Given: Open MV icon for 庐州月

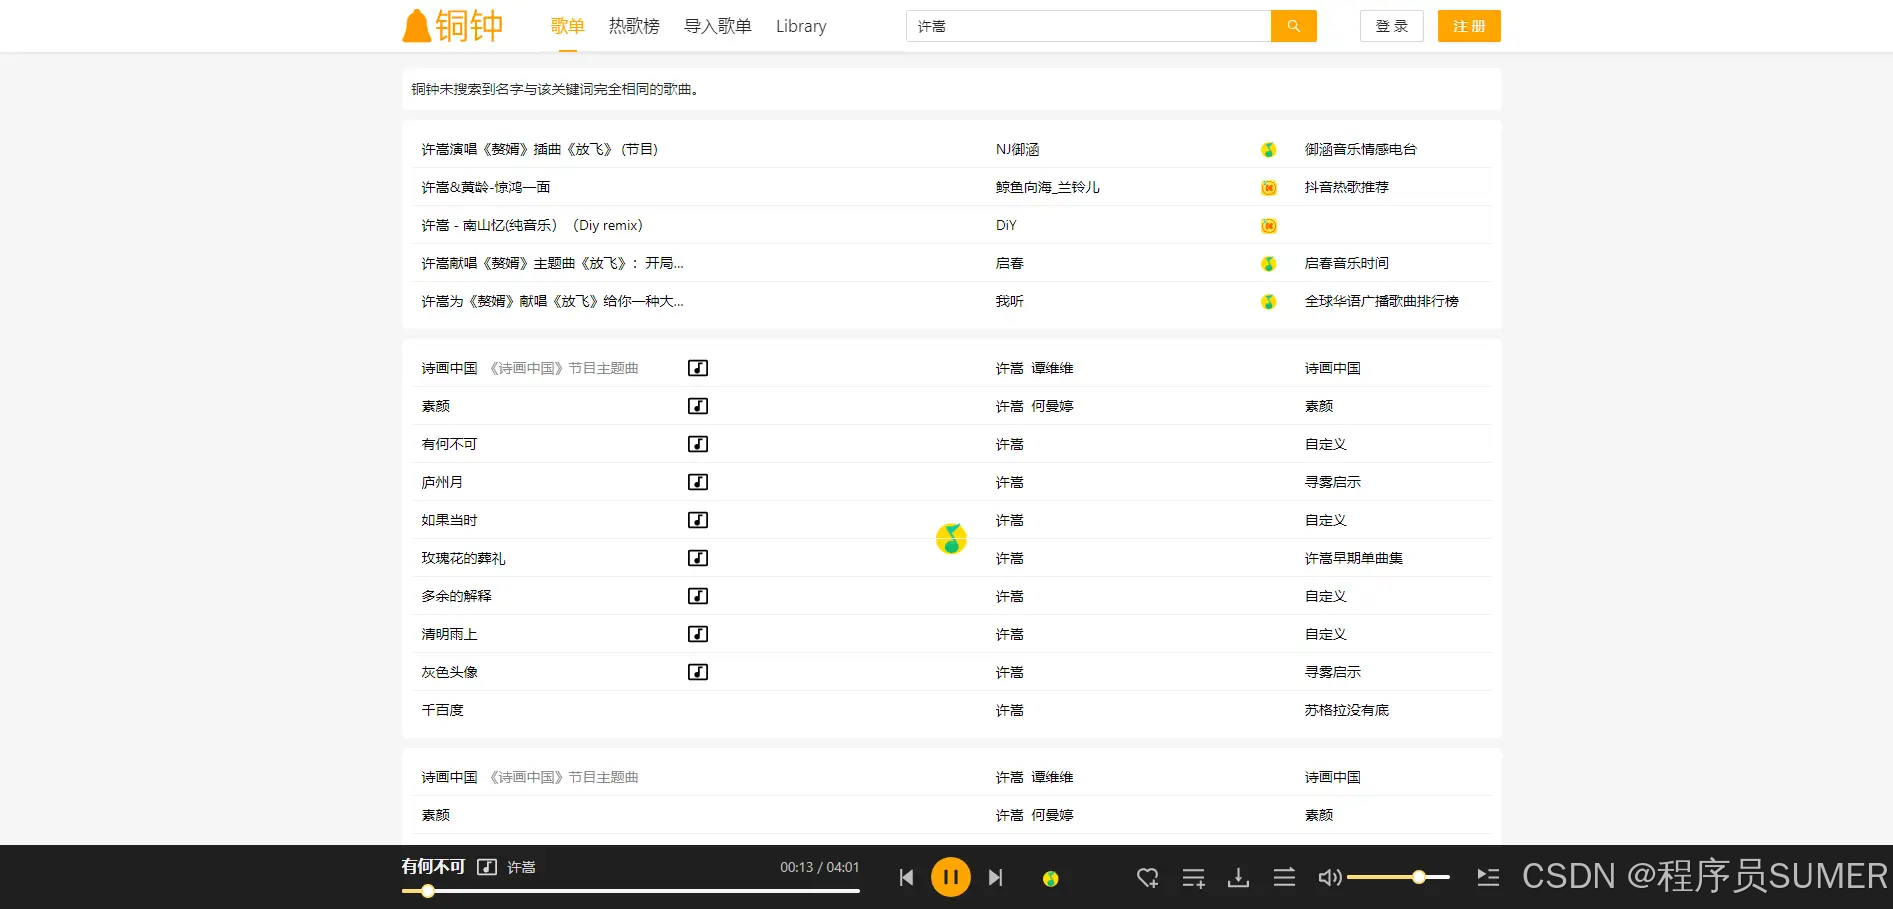Looking at the screenshot, I should coord(698,482).
